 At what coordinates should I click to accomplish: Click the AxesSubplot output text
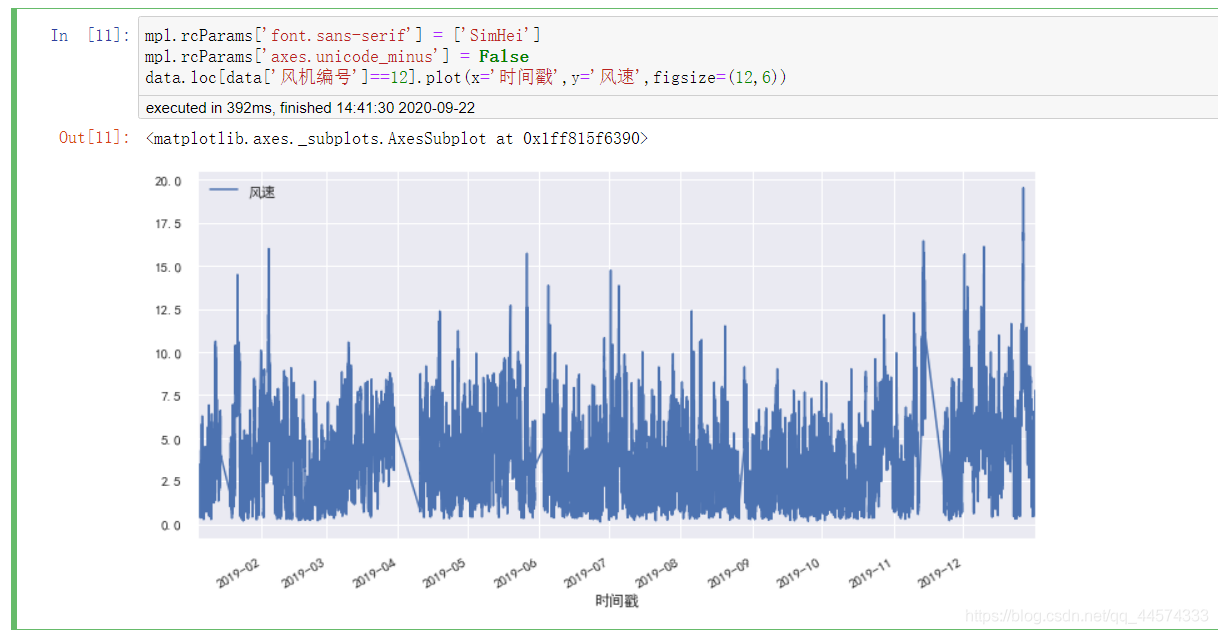point(397,138)
